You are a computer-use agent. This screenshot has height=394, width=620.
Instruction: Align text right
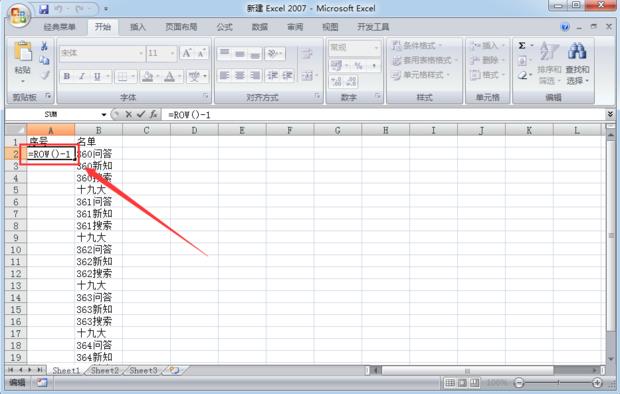click(255, 75)
